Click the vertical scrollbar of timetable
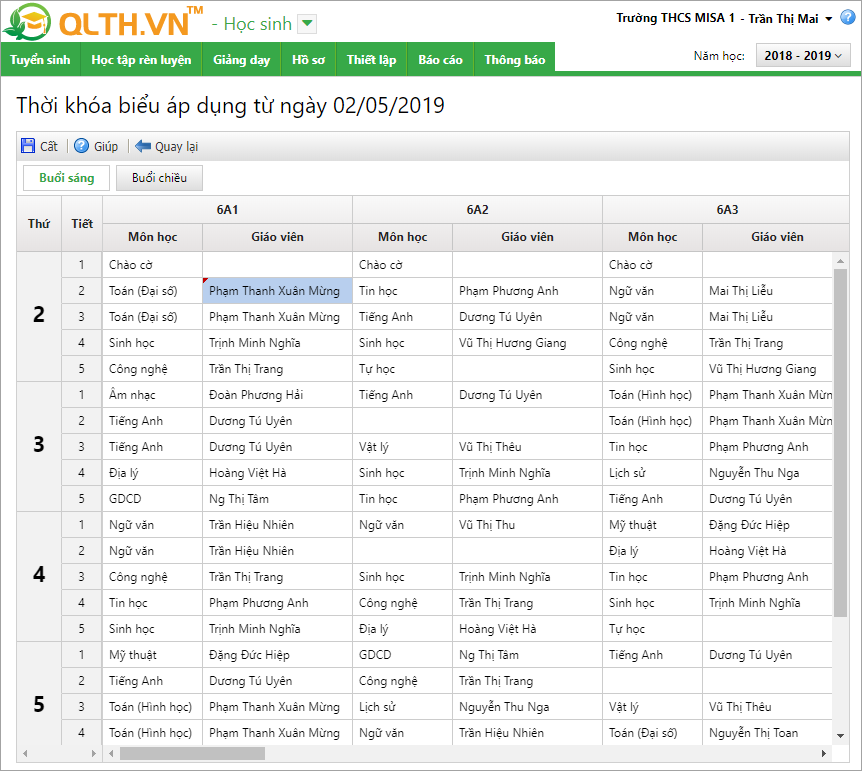Screen dimensions: 862x771 click(840, 440)
